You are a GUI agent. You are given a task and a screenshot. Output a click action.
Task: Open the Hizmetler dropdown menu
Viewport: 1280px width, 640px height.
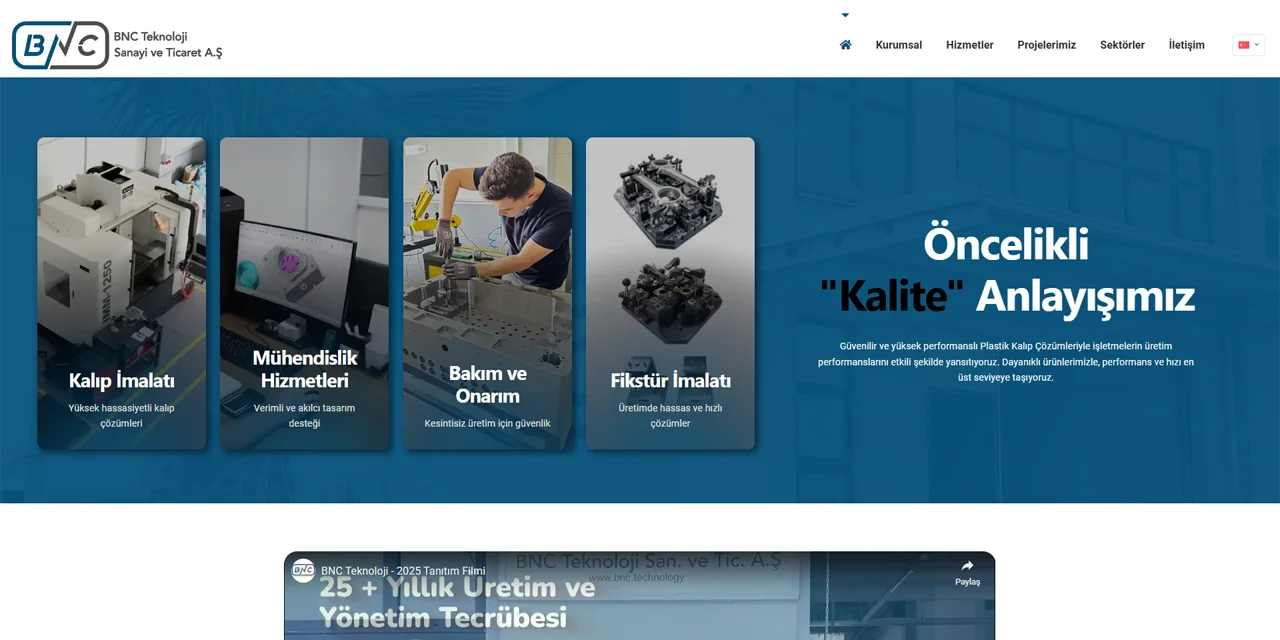tap(969, 44)
